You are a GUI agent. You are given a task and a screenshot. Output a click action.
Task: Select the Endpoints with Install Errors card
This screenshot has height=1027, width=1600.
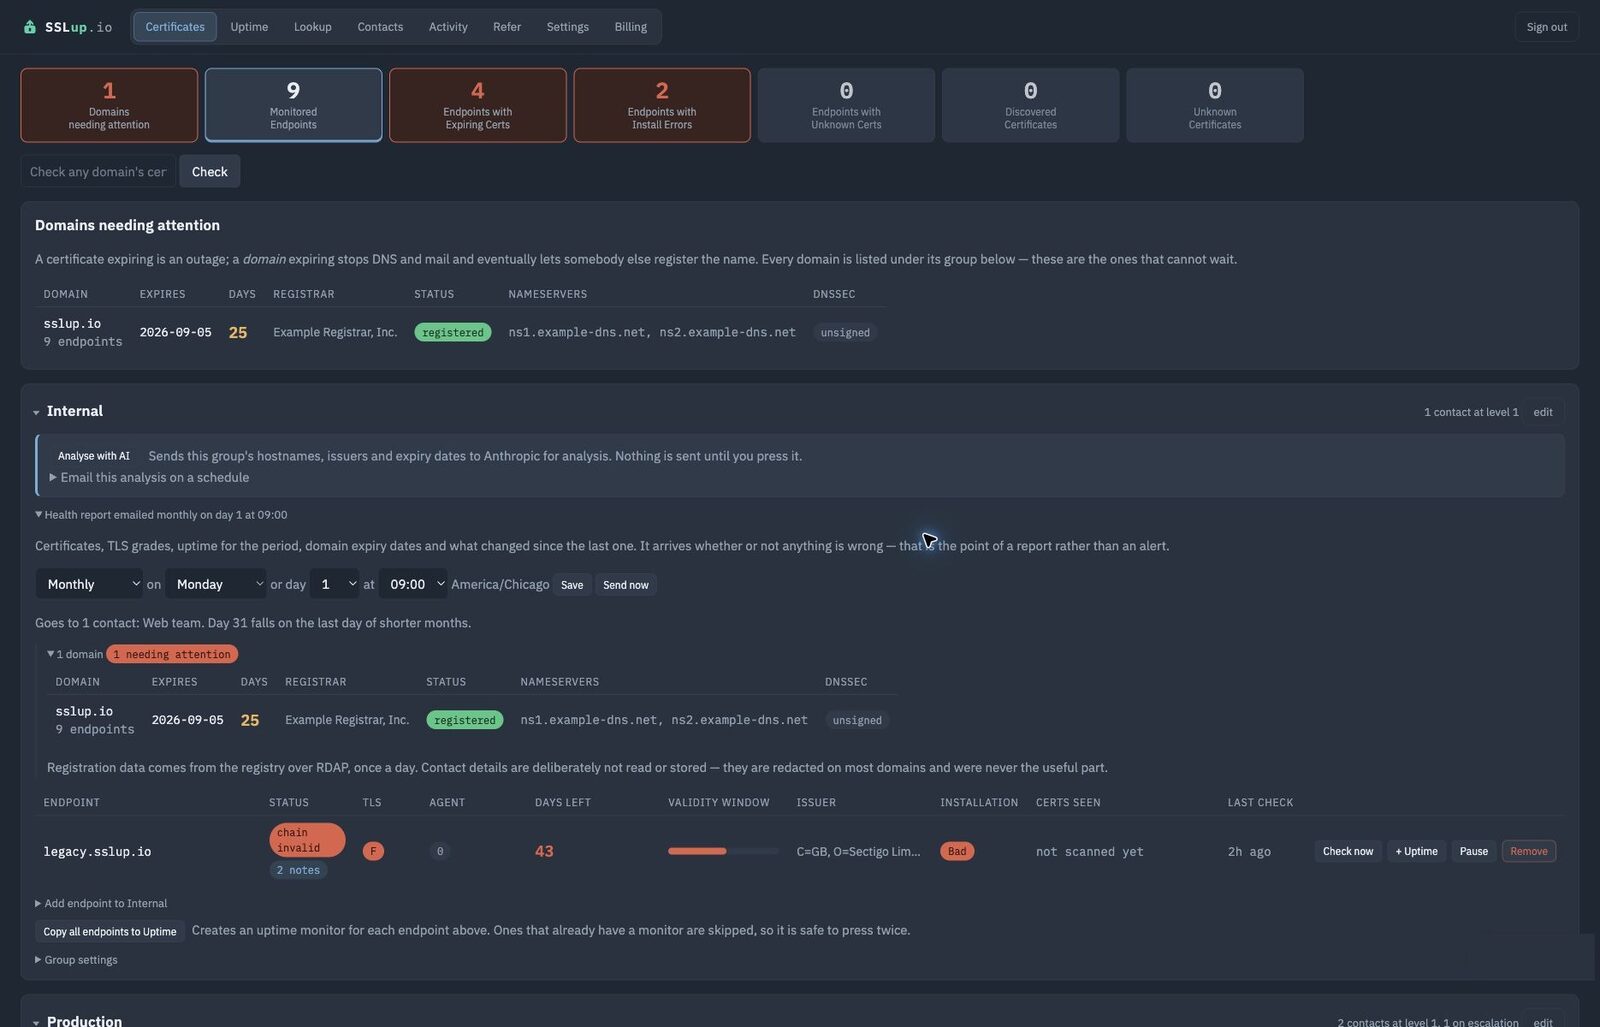tap(662, 105)
